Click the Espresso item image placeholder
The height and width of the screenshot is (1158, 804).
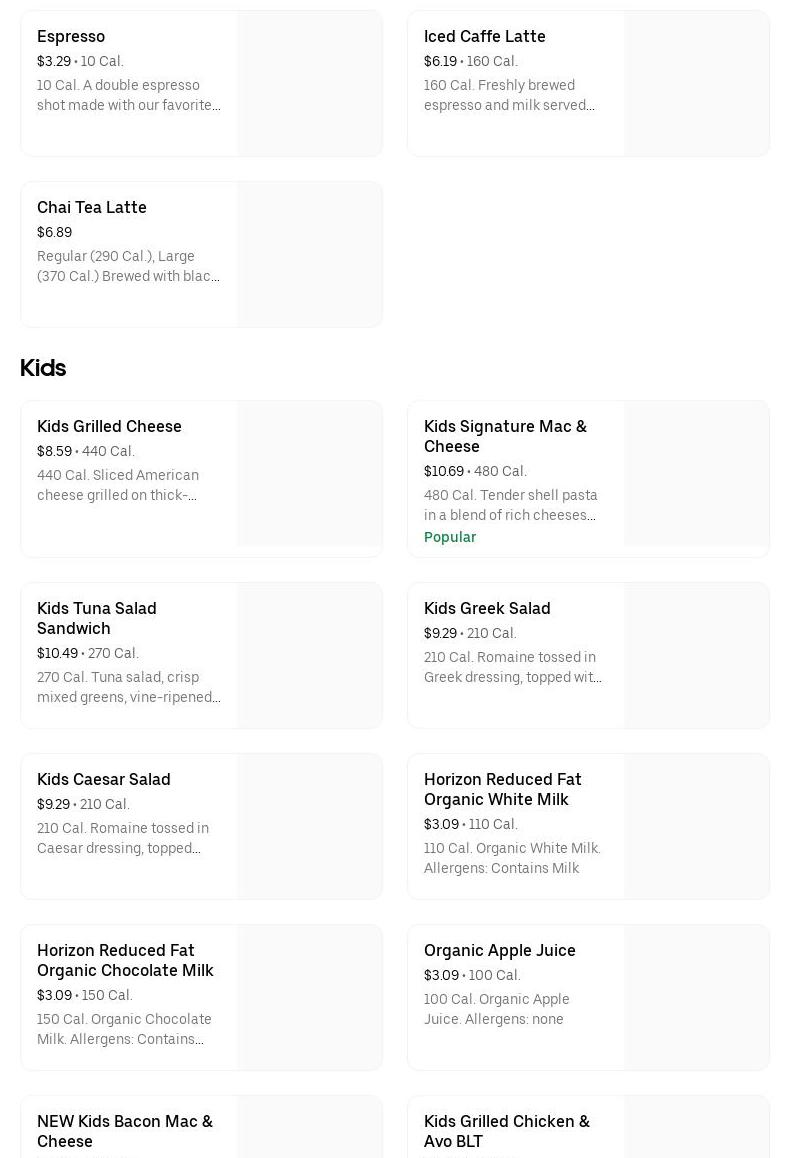pos(309,84)
